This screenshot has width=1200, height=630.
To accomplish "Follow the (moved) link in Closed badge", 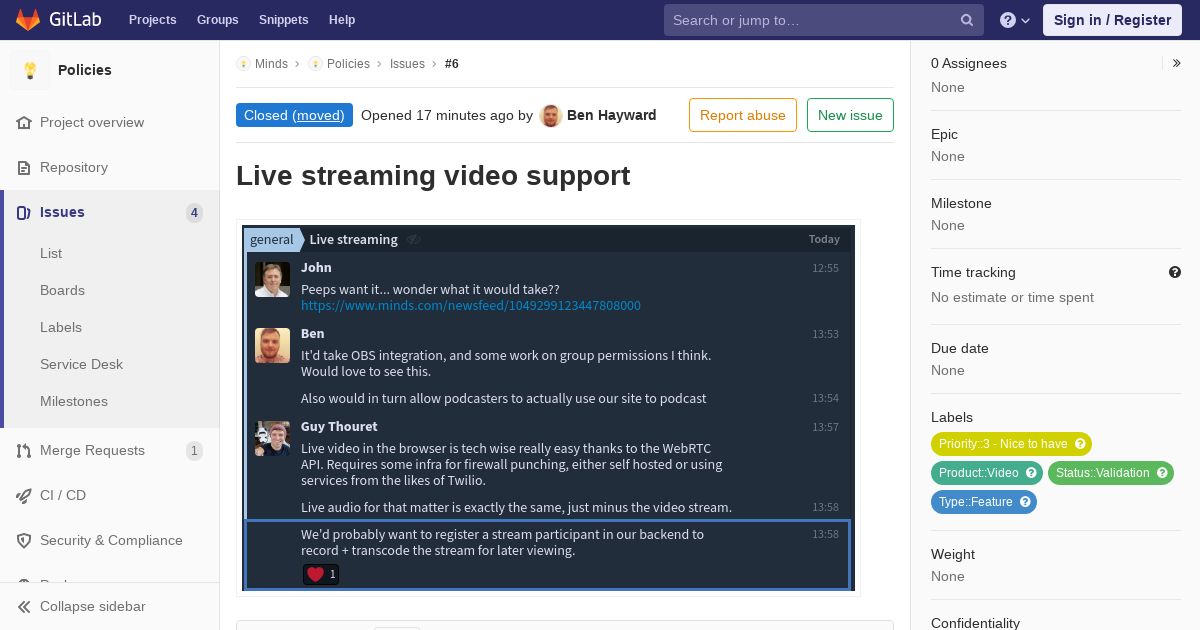I will [318, 115].
